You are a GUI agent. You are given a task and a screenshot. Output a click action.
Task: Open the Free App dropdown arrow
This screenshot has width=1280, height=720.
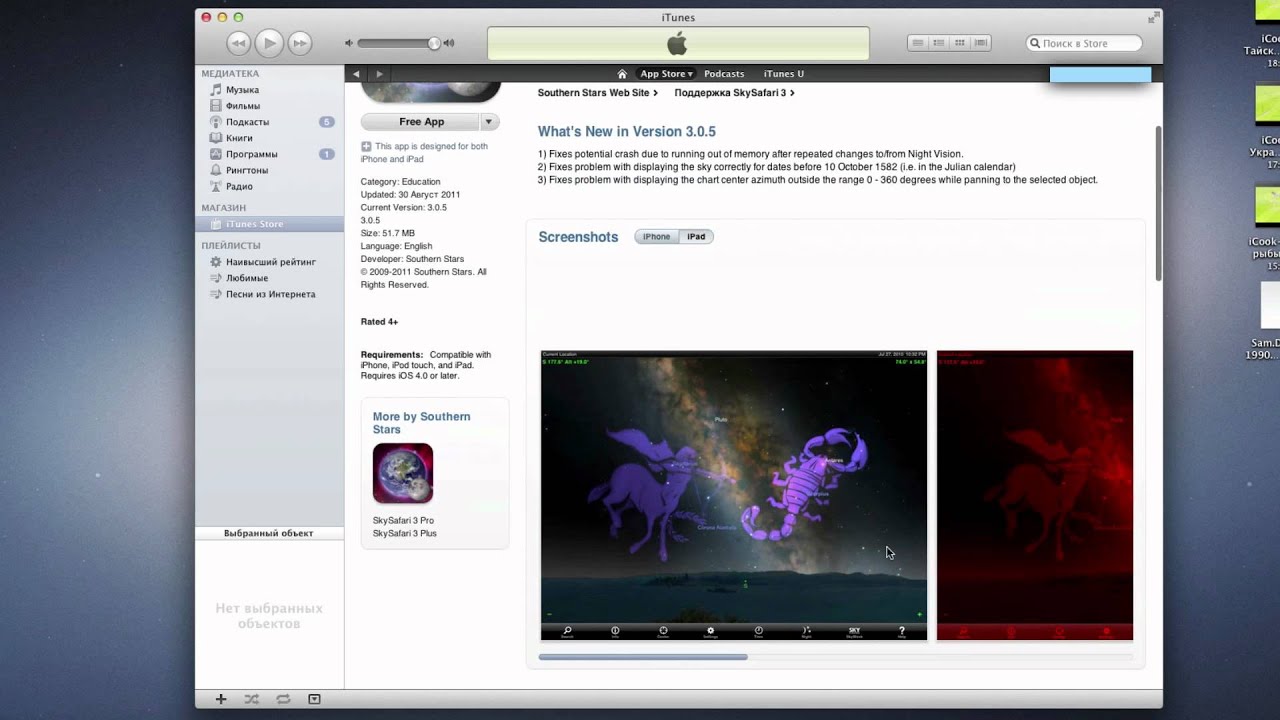click(x=489, y=122)
